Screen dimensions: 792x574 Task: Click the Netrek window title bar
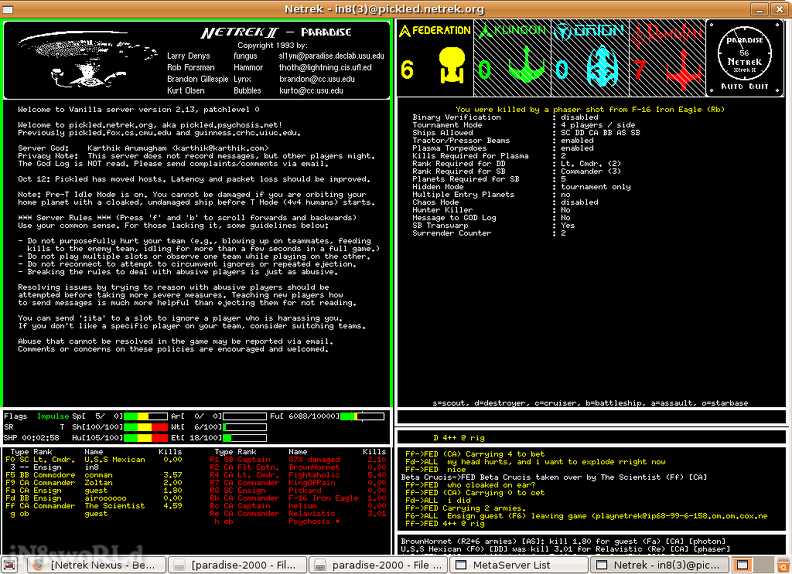pos(384,9)
